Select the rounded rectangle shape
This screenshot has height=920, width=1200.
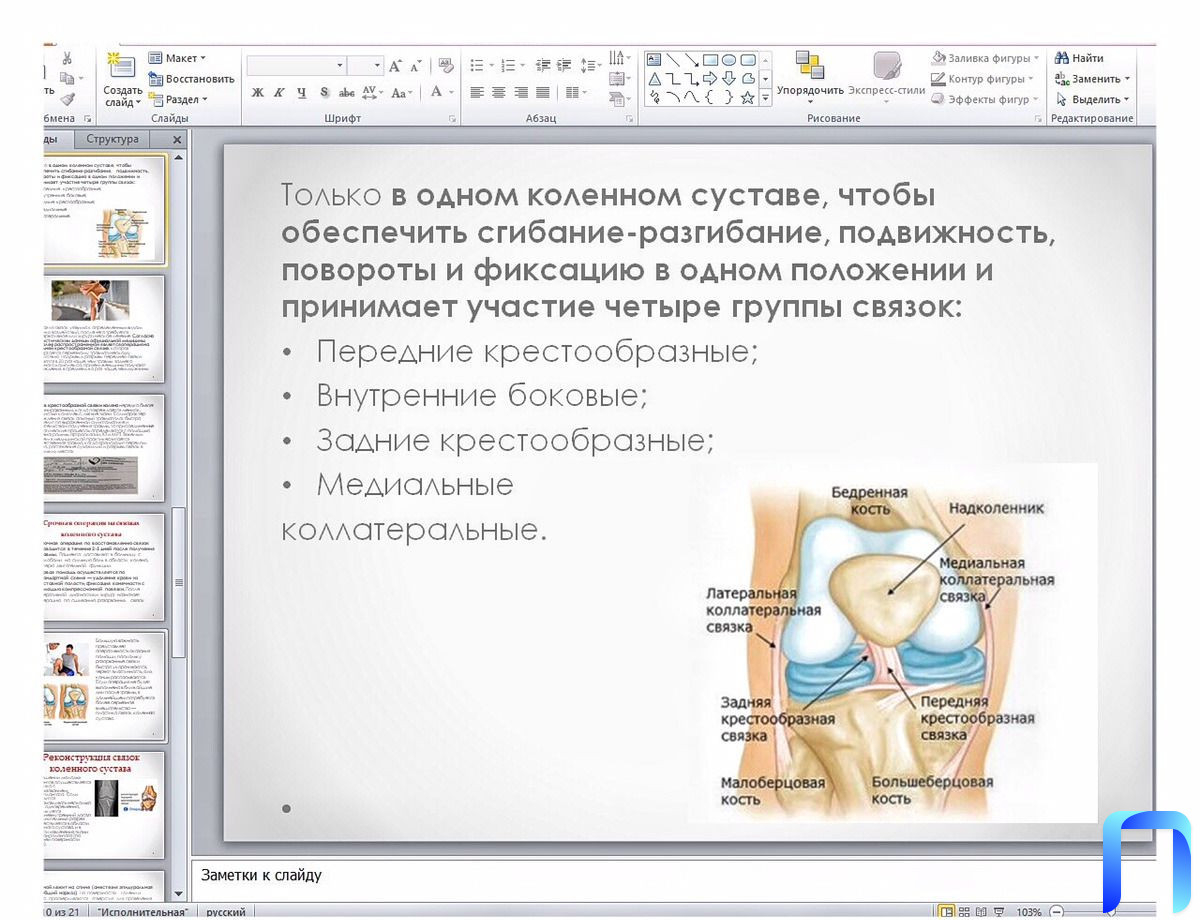tap(747, 59)
